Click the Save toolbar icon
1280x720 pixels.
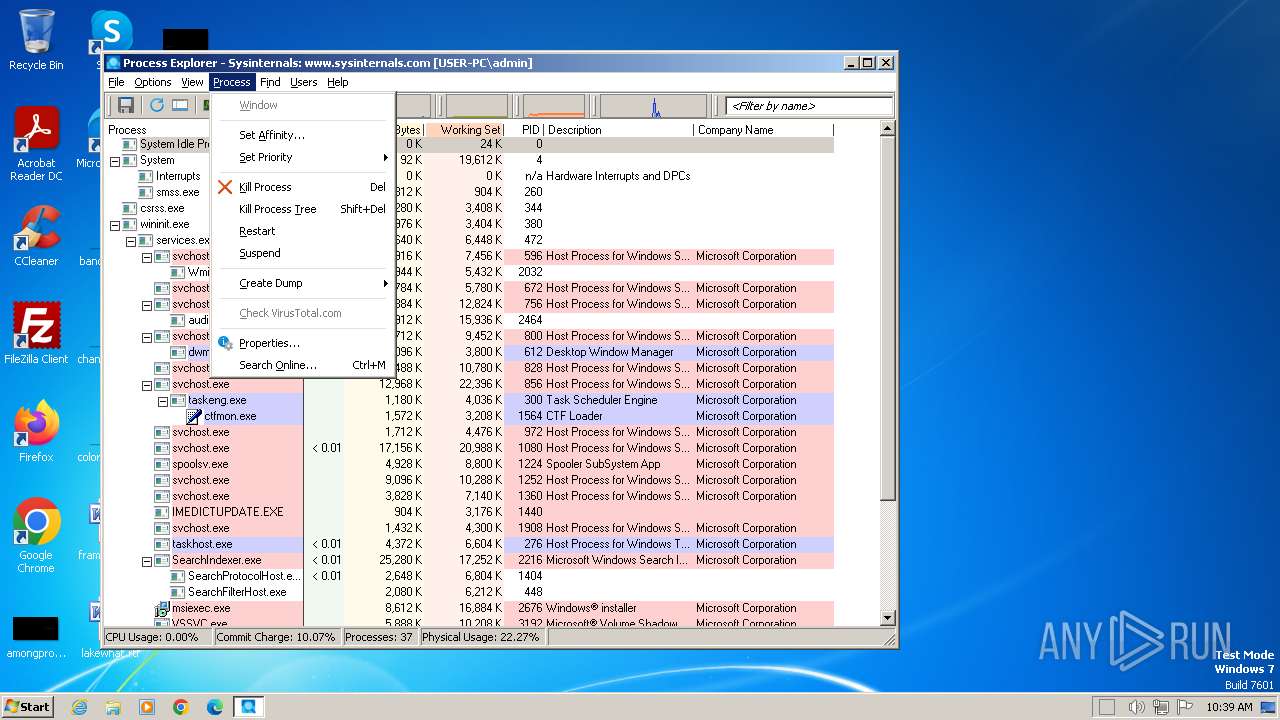(x=126, y=105)
